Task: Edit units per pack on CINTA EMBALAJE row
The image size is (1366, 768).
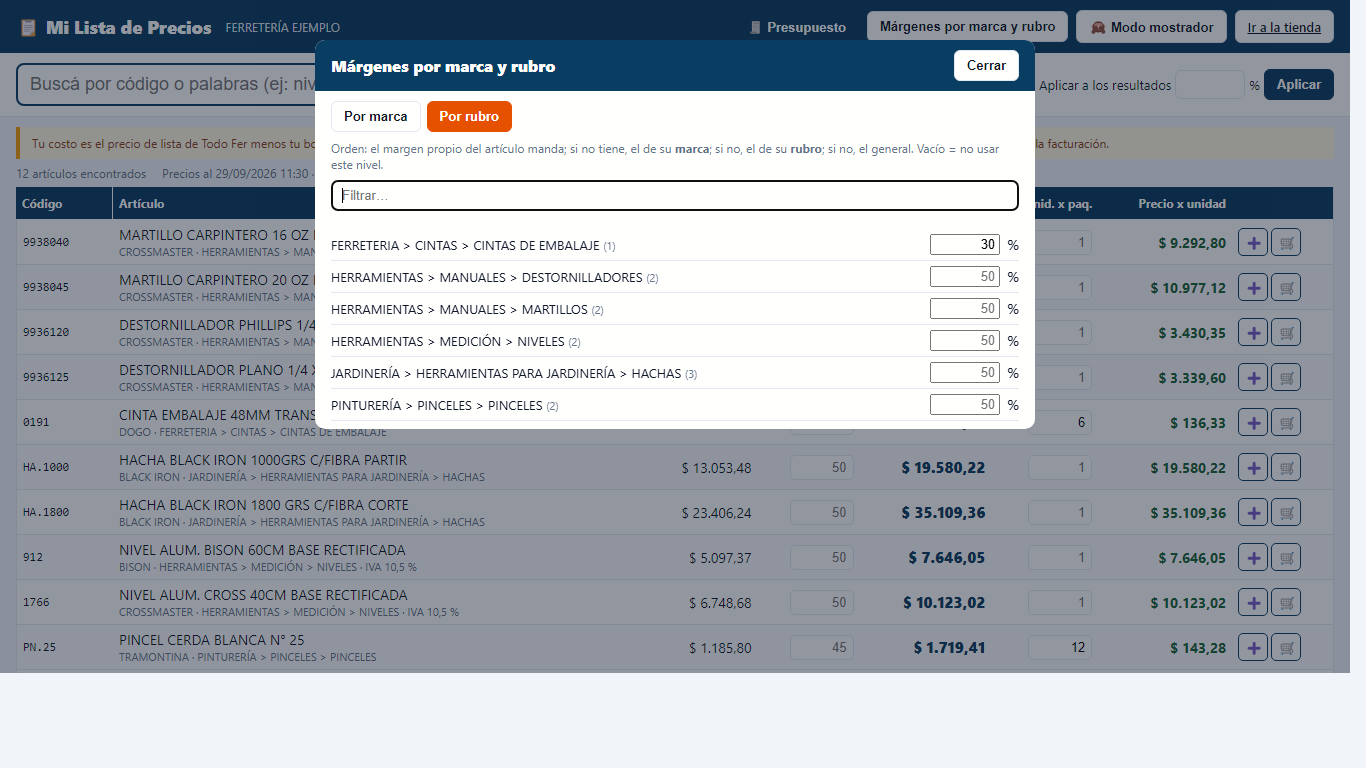Action: (x=1060, y=422)
